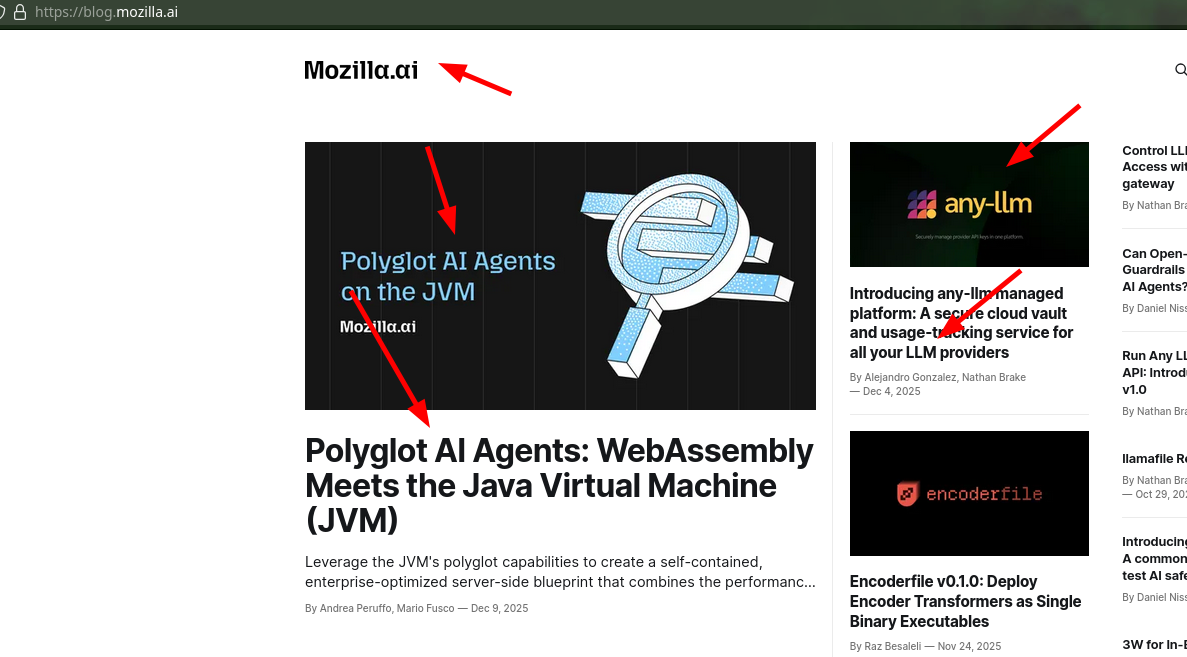The height and width of the screenshot is (657, 1187).
Task: Open the Polyglot AI Agents WebAssembly headline
Action: [x=559, y=485]
